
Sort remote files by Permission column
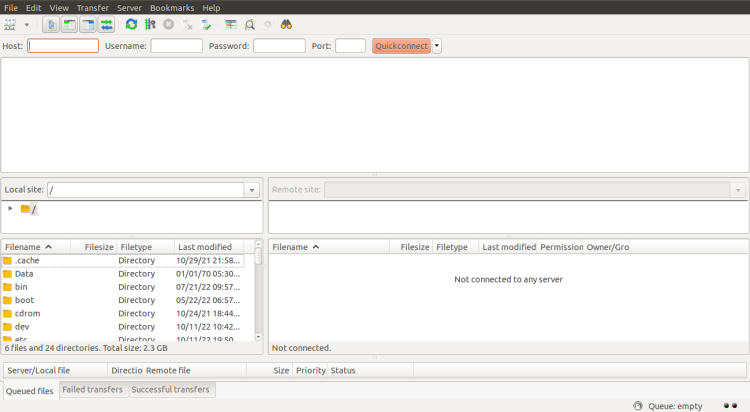click(560, 247)
